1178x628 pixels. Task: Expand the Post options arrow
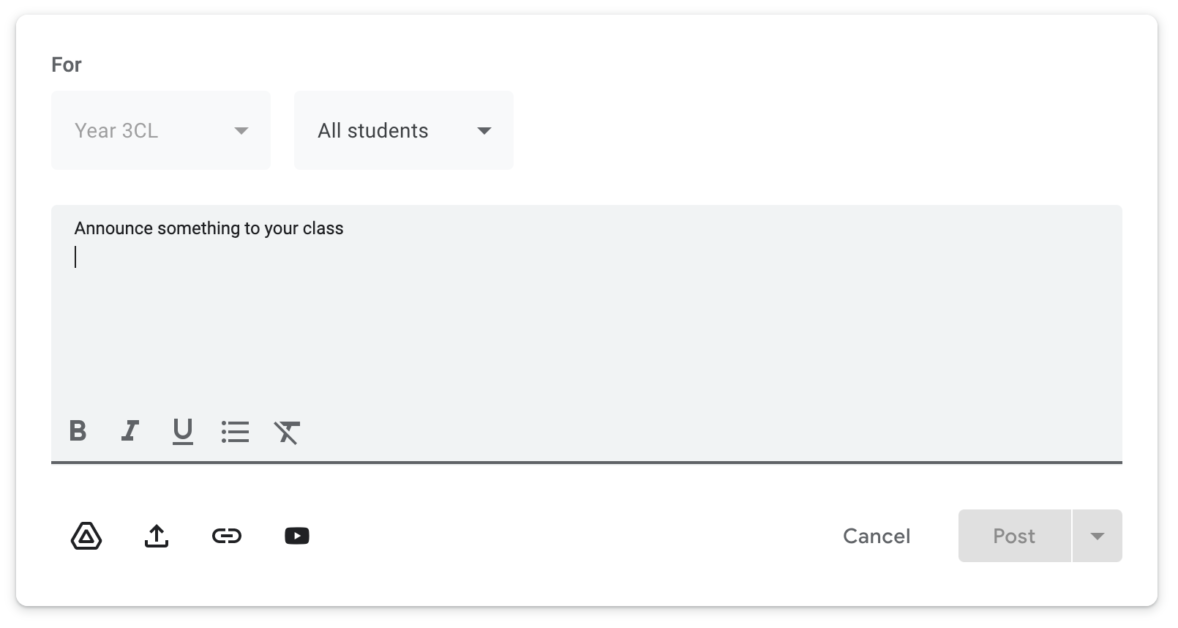1097,536
